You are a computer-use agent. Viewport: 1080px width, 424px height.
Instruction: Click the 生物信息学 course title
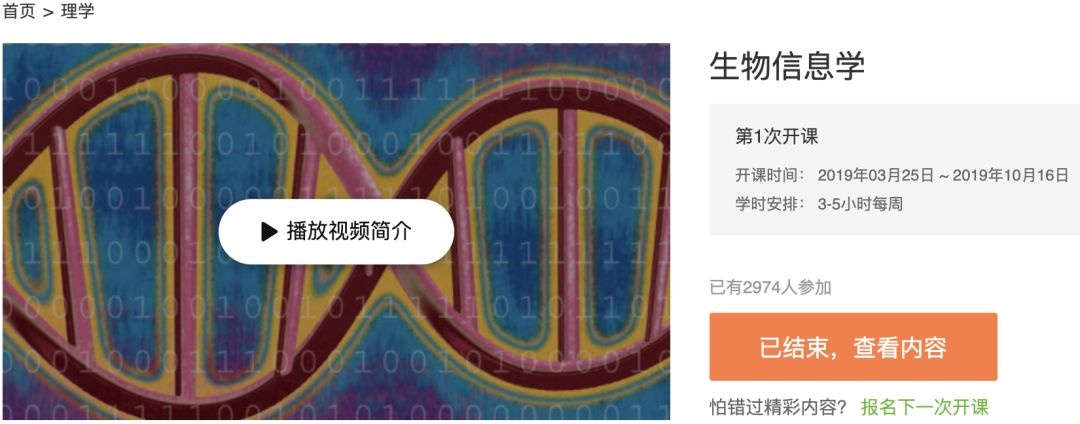[787, 66]
